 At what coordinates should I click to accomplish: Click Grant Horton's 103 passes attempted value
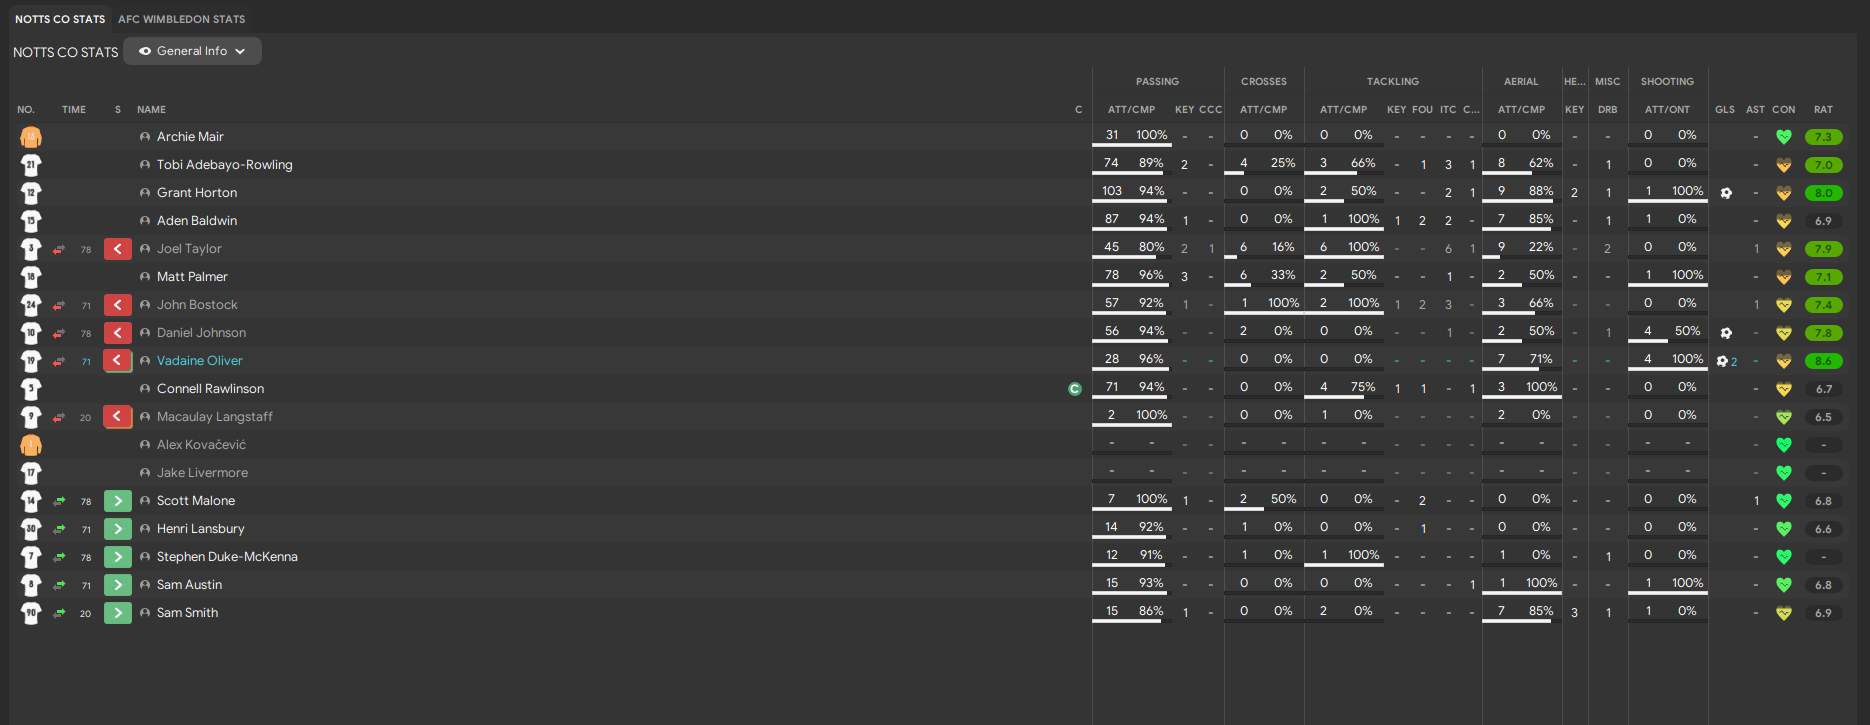click(1112, 191)
